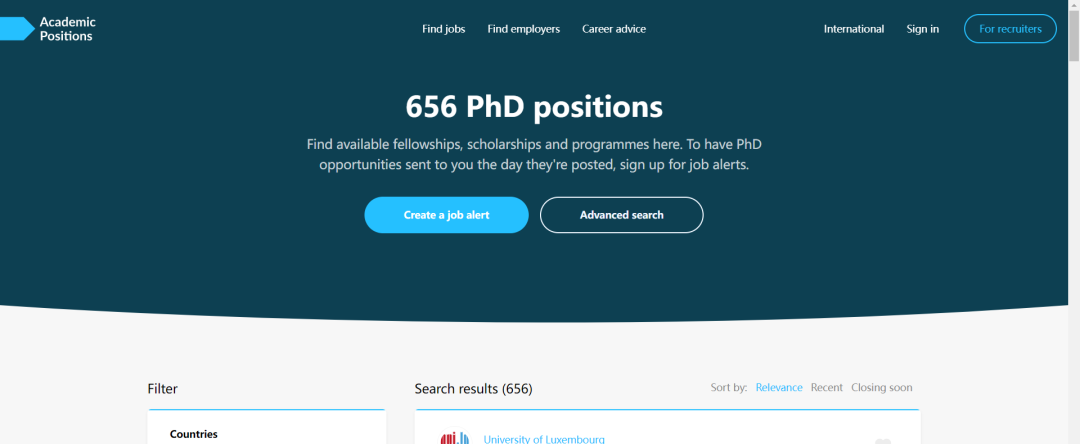The width and height of the screenshot is (1080, 444).
Task: Open the International region selector
Action: click(853, 29)
